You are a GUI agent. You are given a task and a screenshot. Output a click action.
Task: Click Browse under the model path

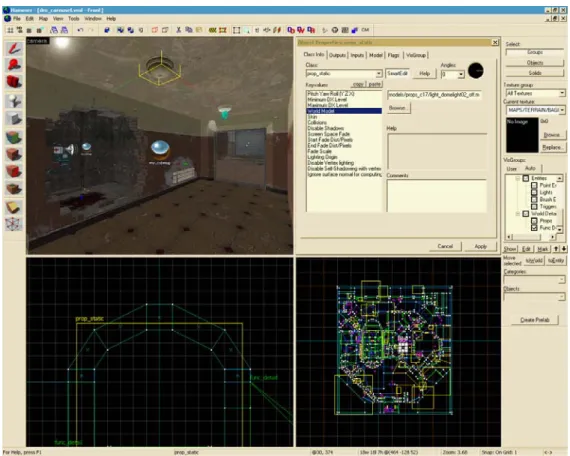pyautogui.click(x=398, y=108)
